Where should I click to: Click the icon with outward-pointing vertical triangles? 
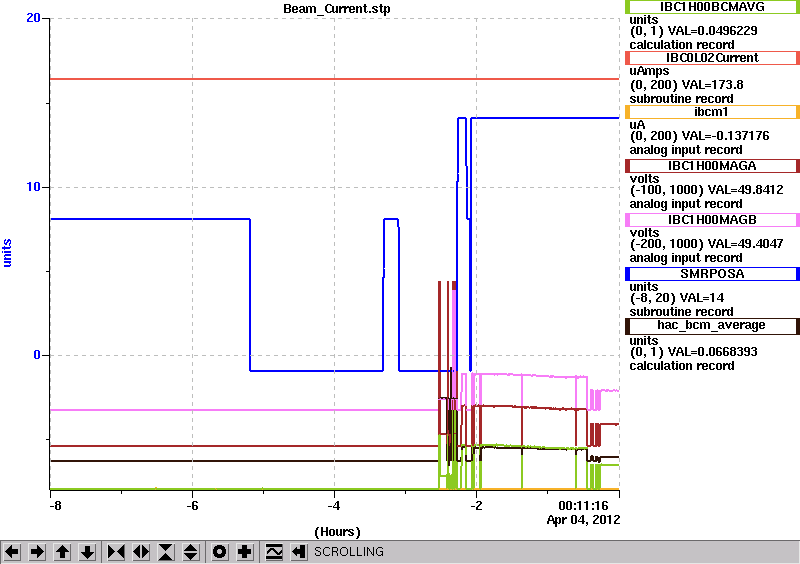191,552
